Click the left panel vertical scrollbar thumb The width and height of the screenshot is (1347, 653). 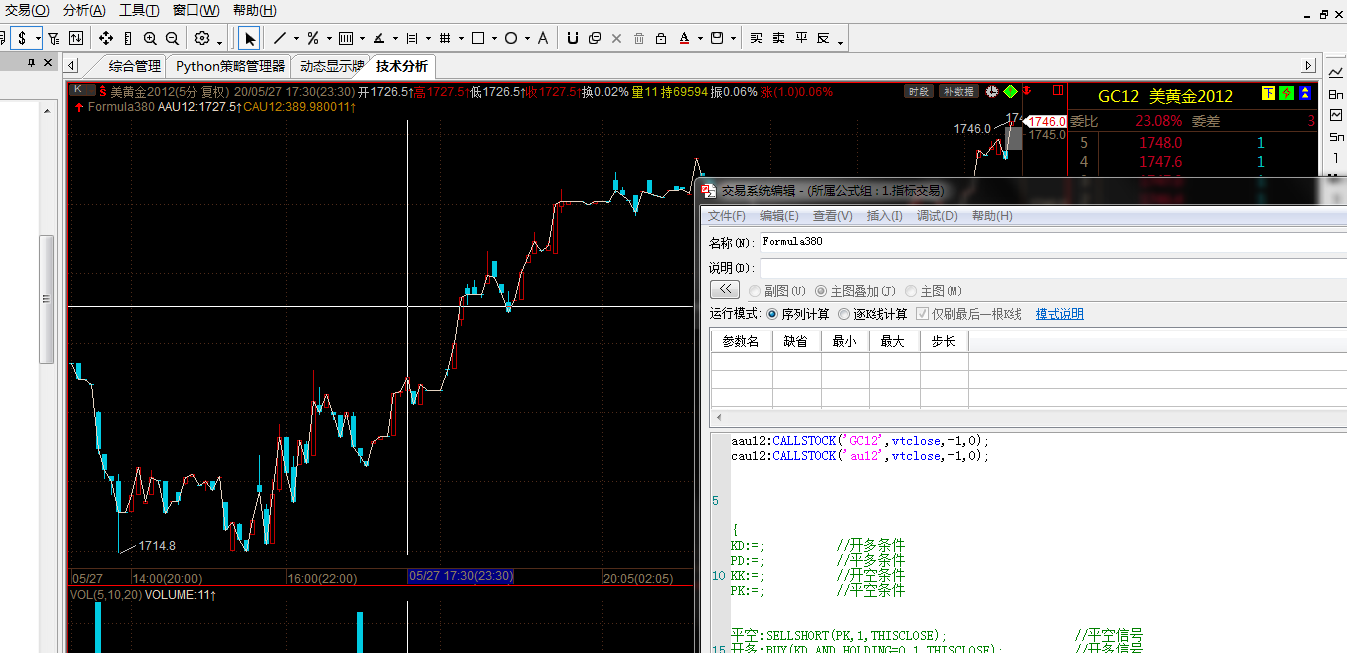click(45, 299)
